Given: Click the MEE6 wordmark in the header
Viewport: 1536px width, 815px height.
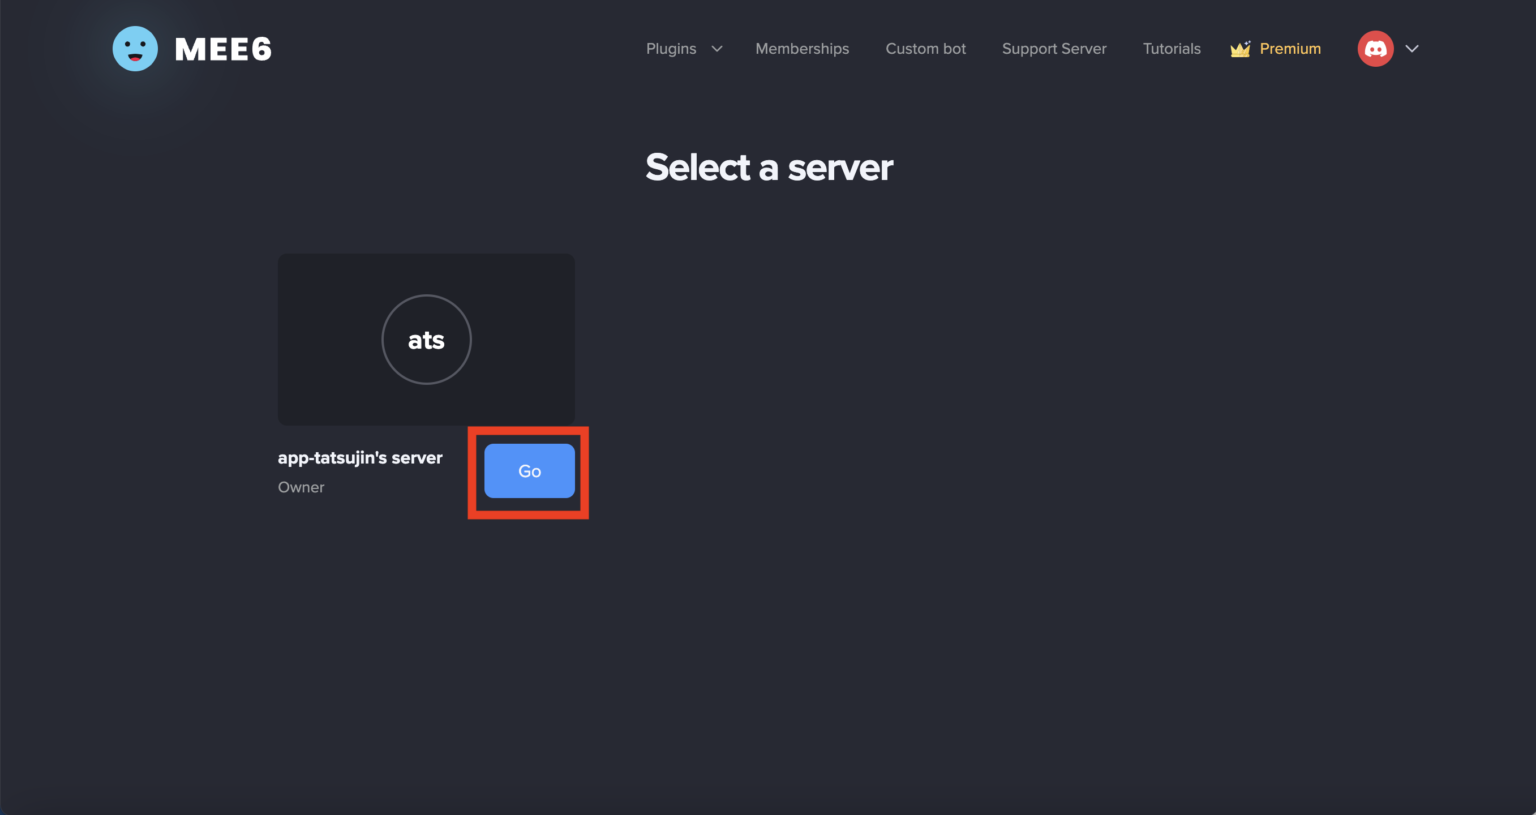Looking at the screenshot, I should 223,48.
